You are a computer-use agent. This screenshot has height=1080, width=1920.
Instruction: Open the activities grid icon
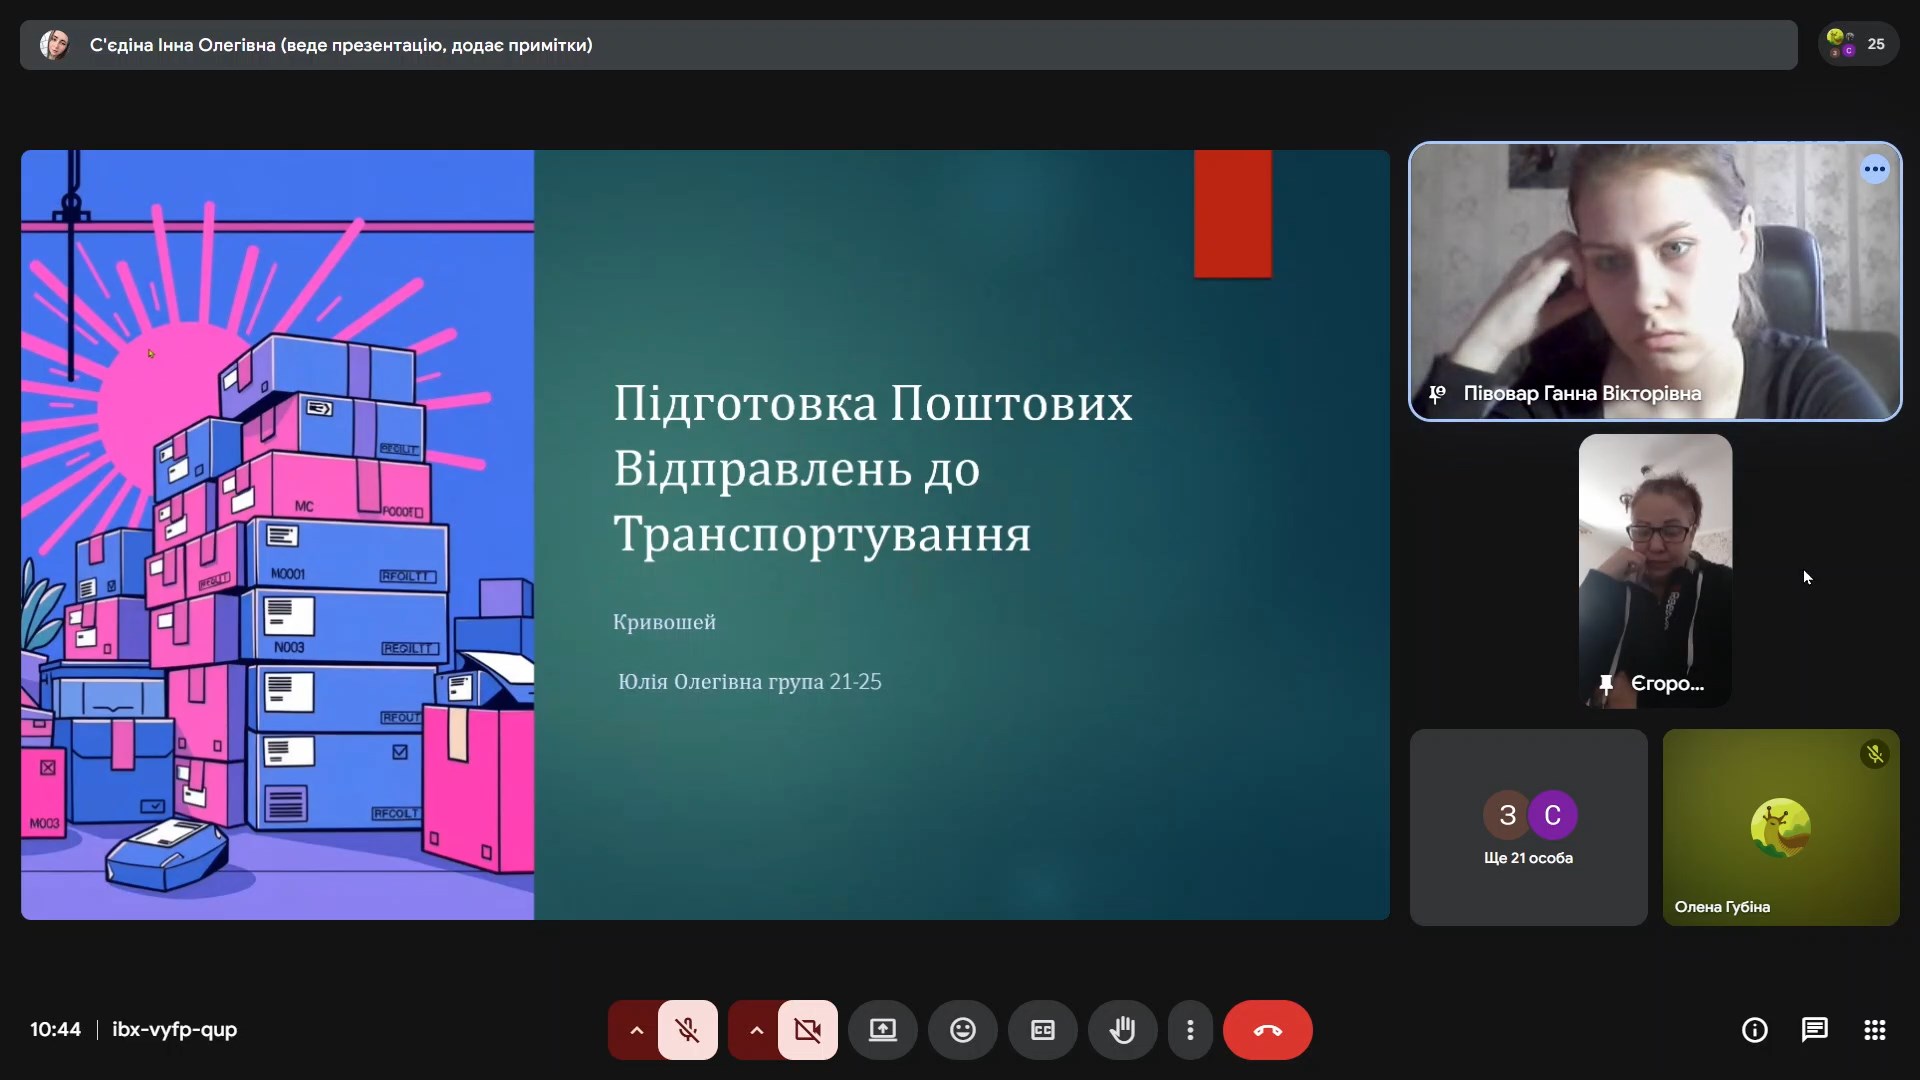(1874, 1030)
